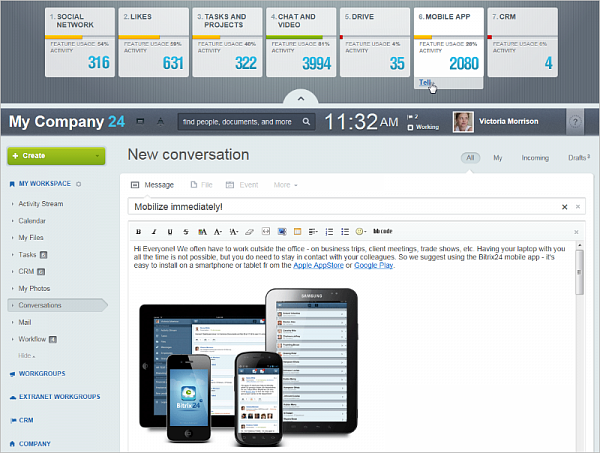
Task: Clear the Mobilize immediately subject text
Action: [564, 207]
